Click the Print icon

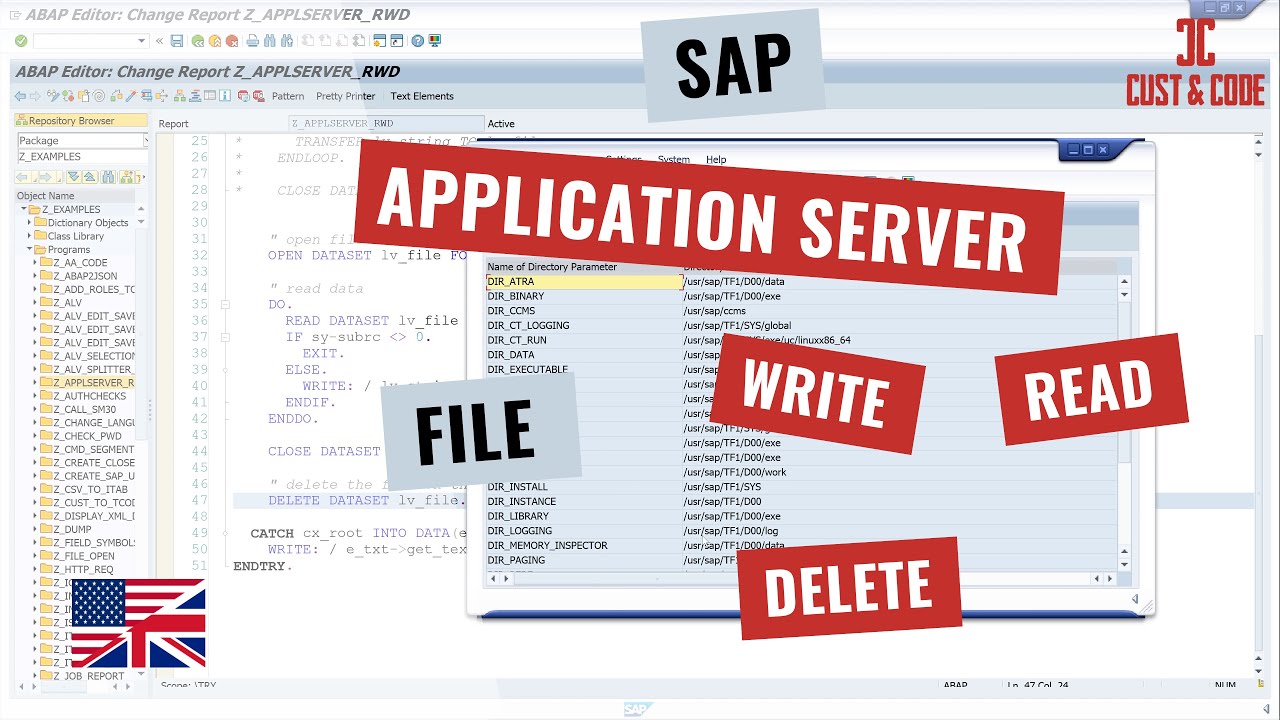tap(253, 41)
